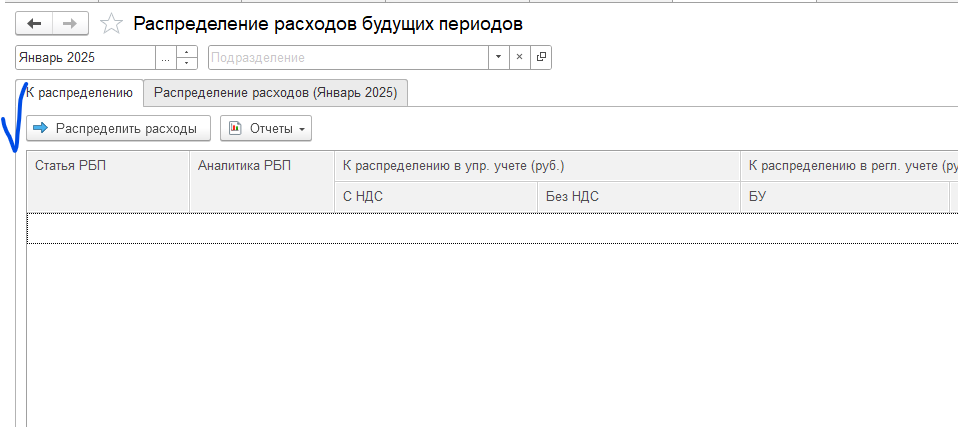The height and width of the screenshot is (427, 958).
Task: Go forward using the right arrow button
Action: [x=69, y=23]
